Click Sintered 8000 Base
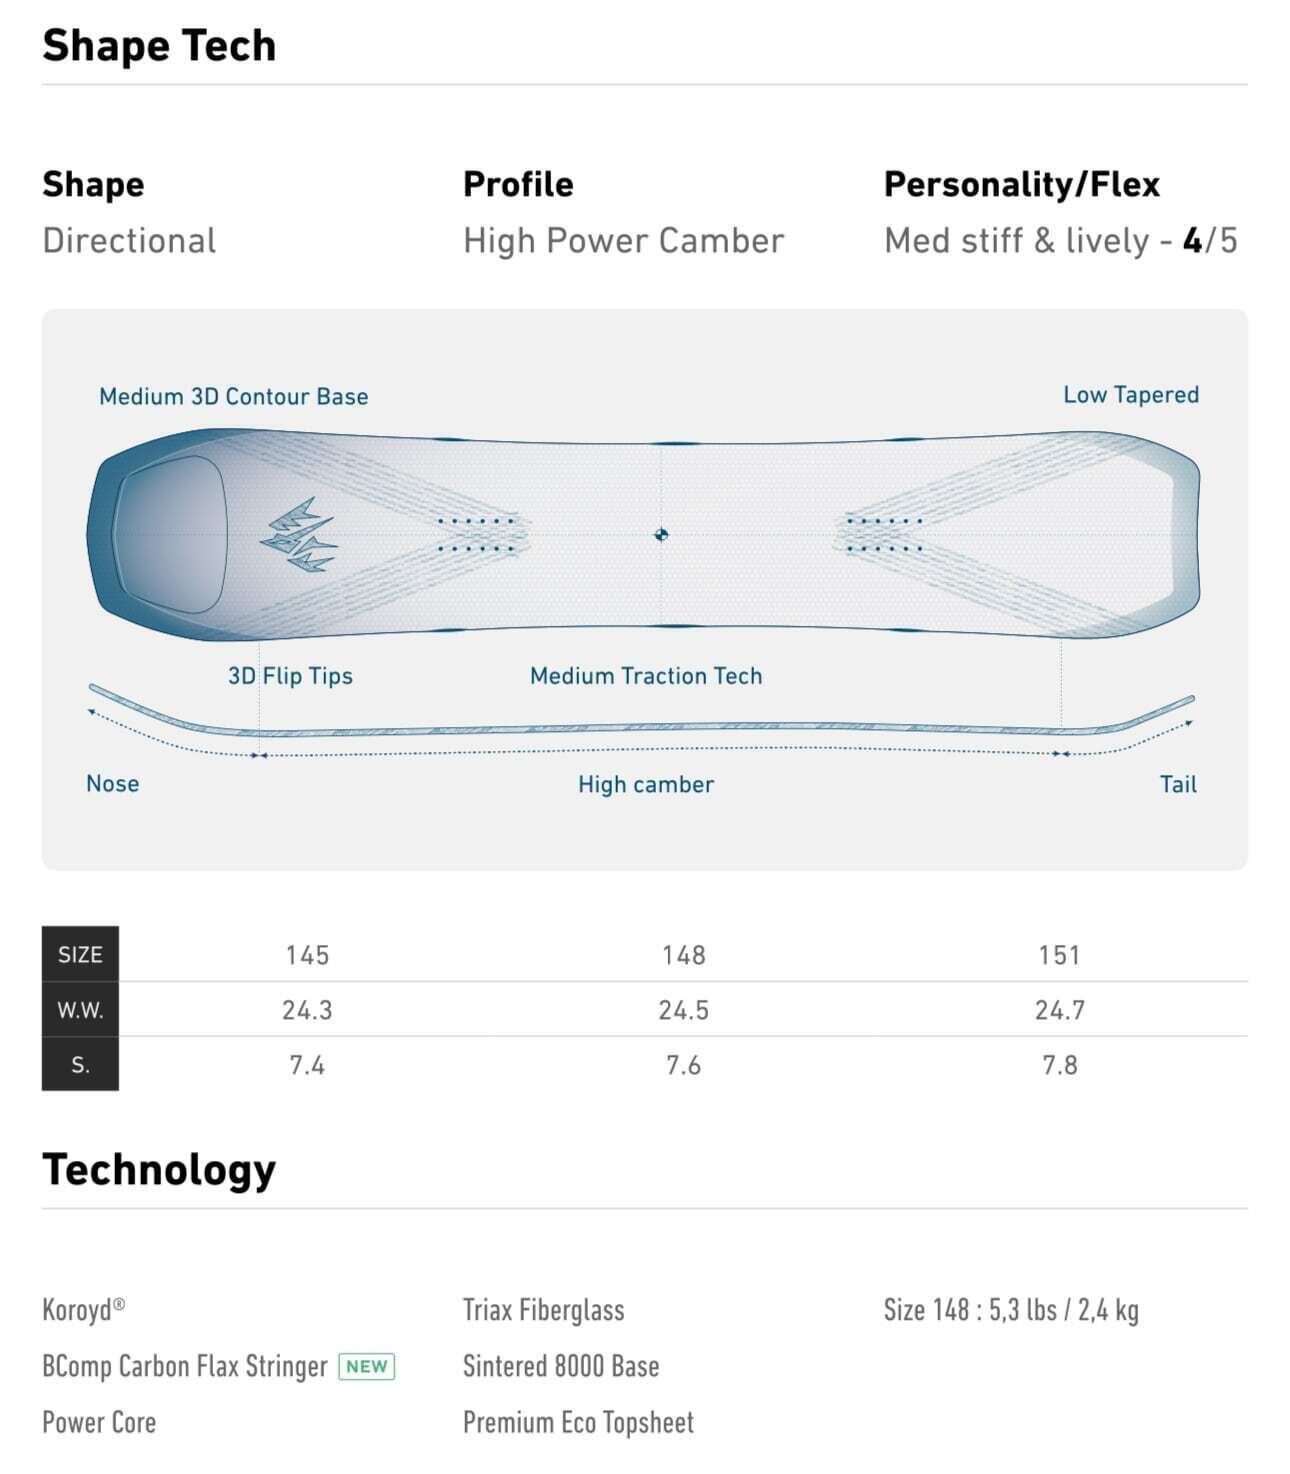This screenshot has height=1474, width=1290. [x=561, y=1366]
